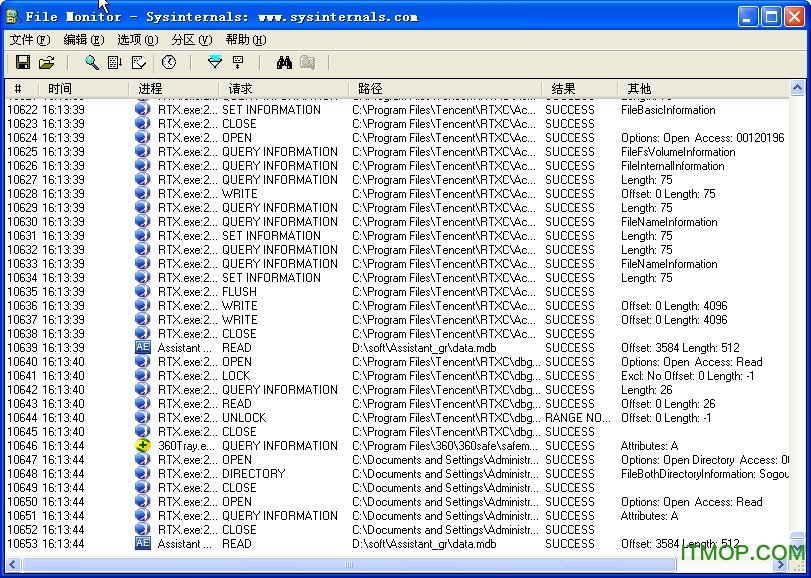Open the Filter dialog via funnel icon

pyautogui.click(x=215, y=62)
